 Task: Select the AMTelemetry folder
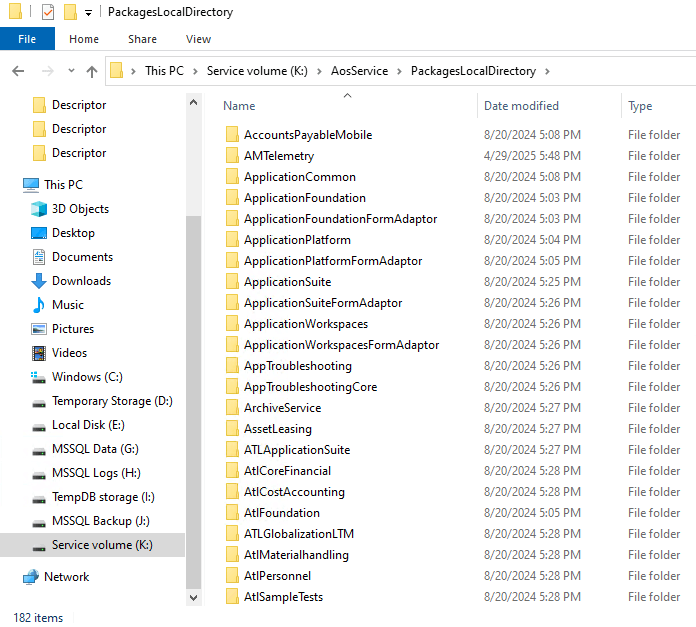coord(279,156)
